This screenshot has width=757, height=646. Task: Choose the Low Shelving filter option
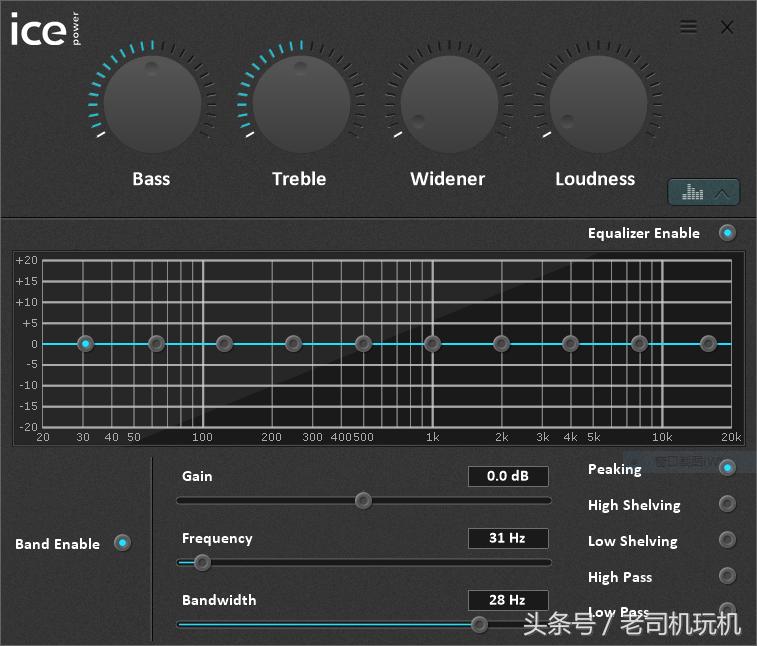click(727, 540)
